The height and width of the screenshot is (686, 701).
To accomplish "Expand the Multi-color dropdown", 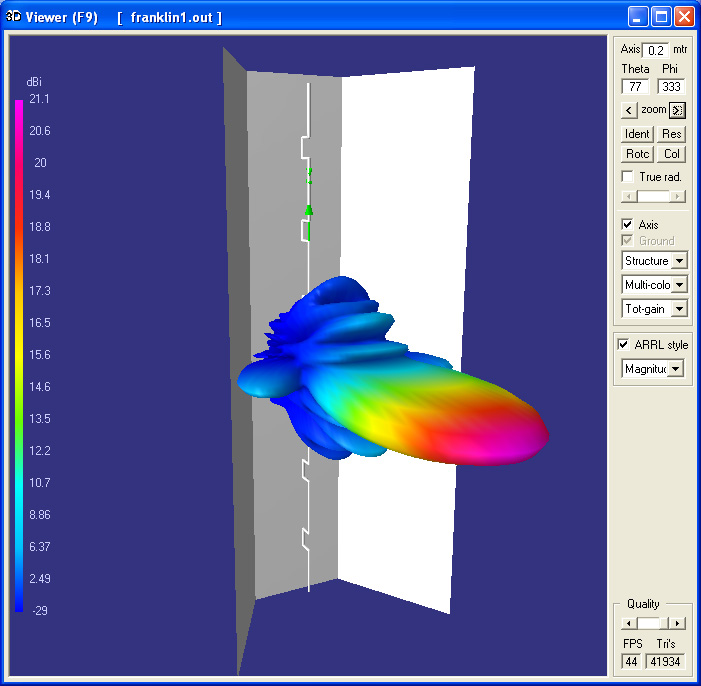I will (679, 284).
